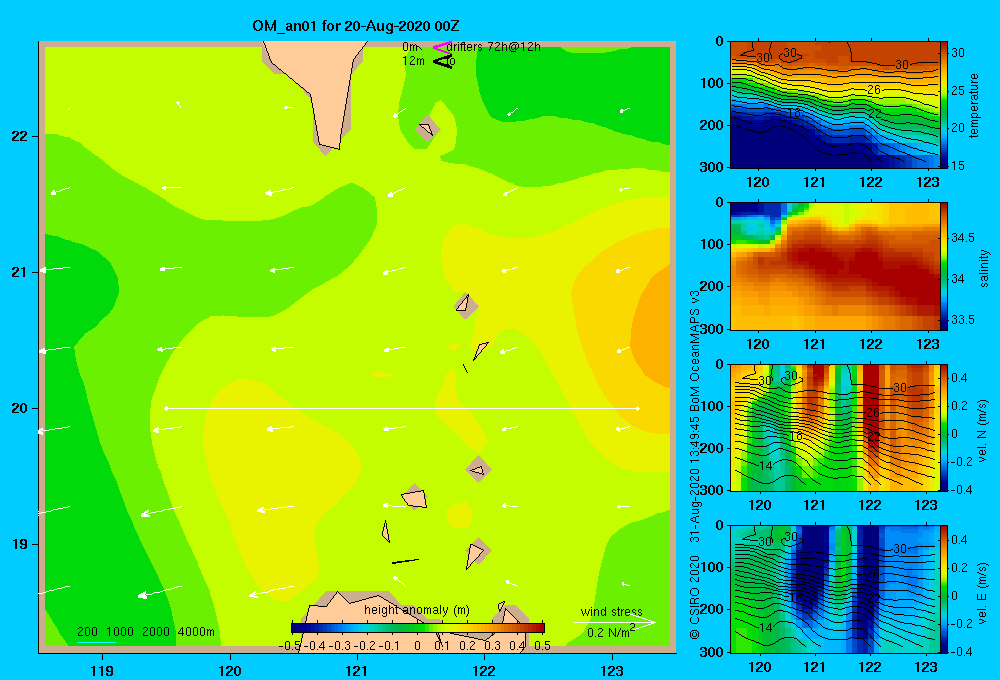
Task: Click the title 'OM_an01 for 20-Aug-2020 00Z'
Action: pos(356,26)
